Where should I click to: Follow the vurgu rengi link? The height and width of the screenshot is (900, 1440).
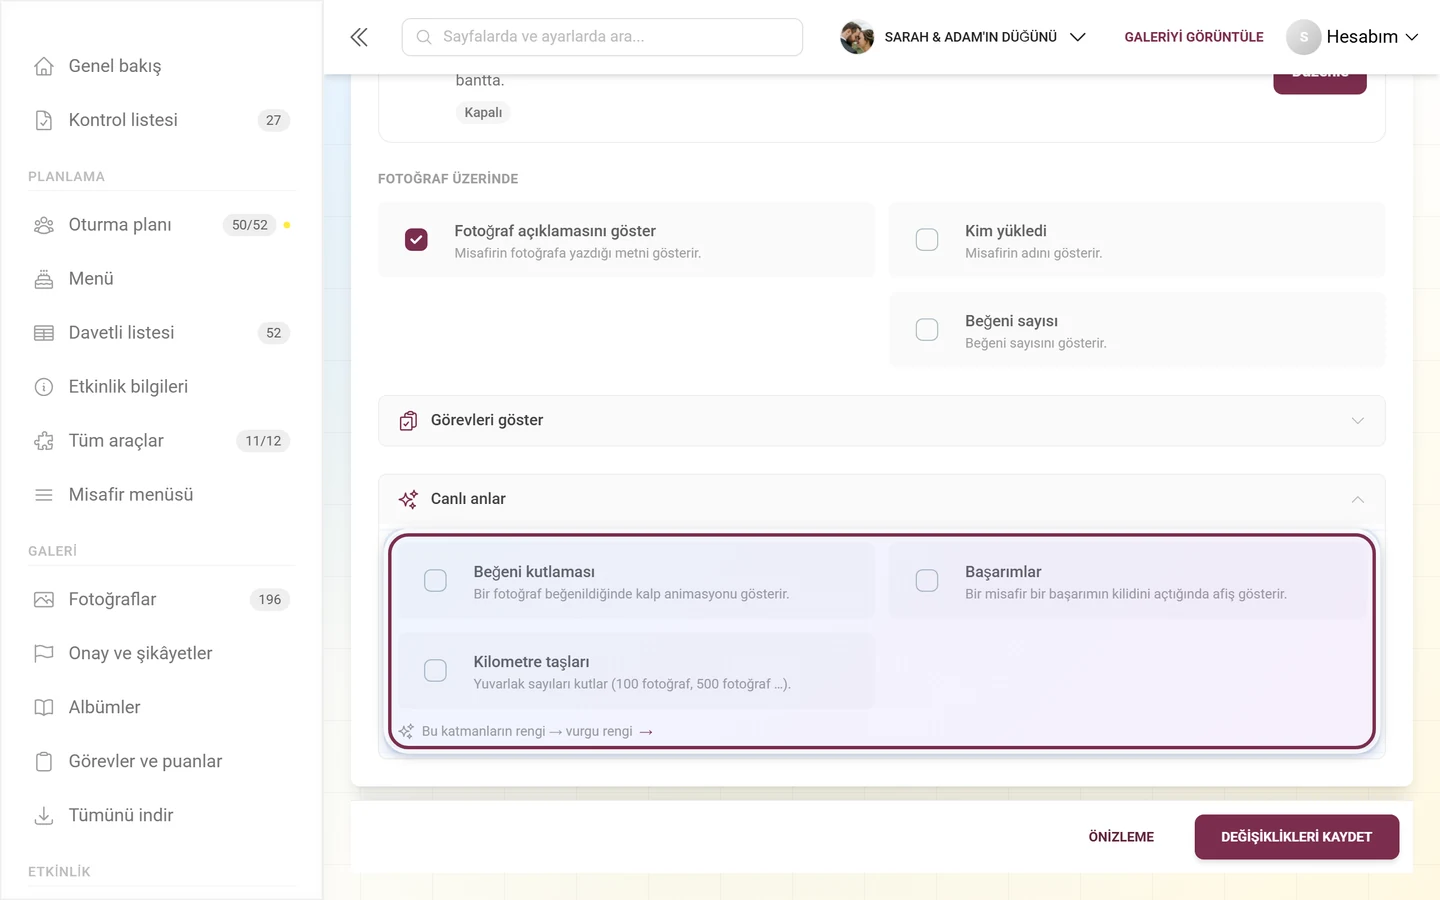(x=609, y=732)
